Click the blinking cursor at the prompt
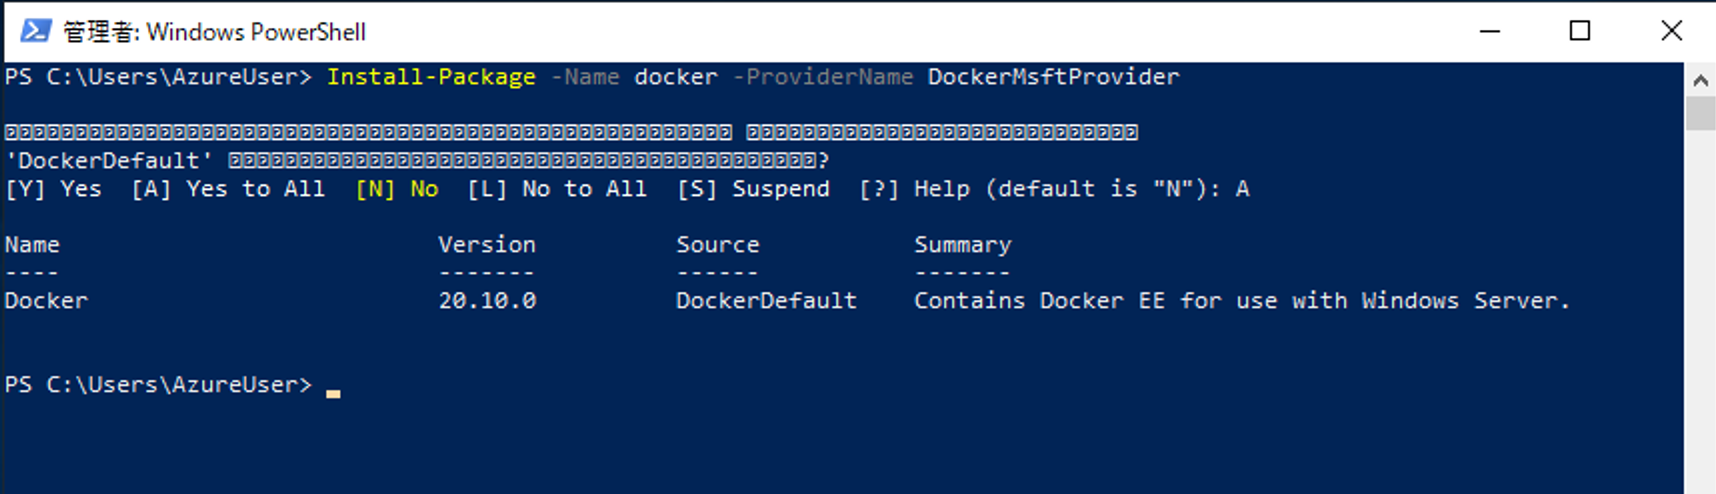This screenshot has height=494, width=1716. pyautogui.click(x=333, y=394)
